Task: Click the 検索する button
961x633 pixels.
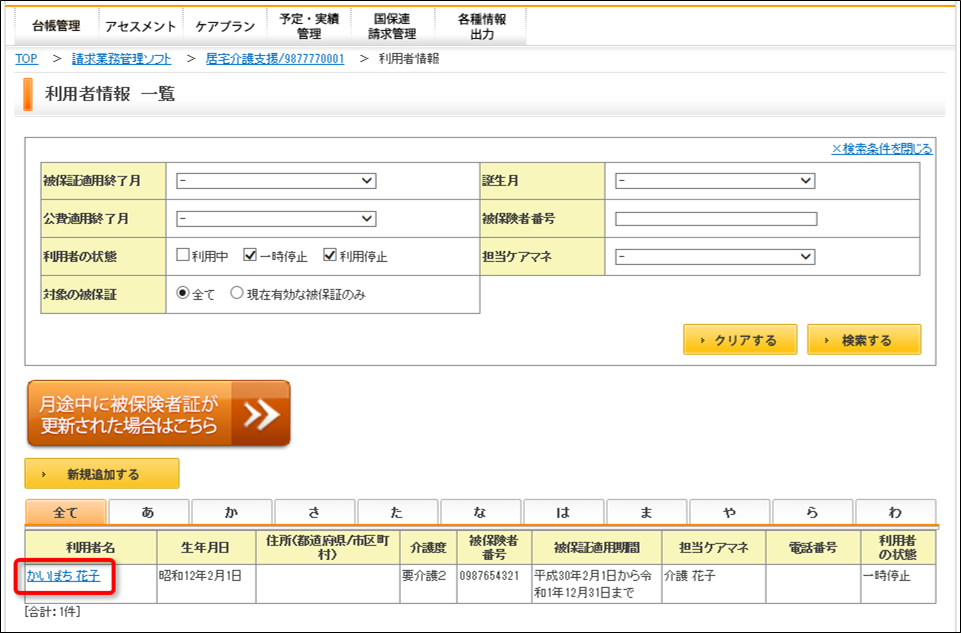Action: click(864, 339)
